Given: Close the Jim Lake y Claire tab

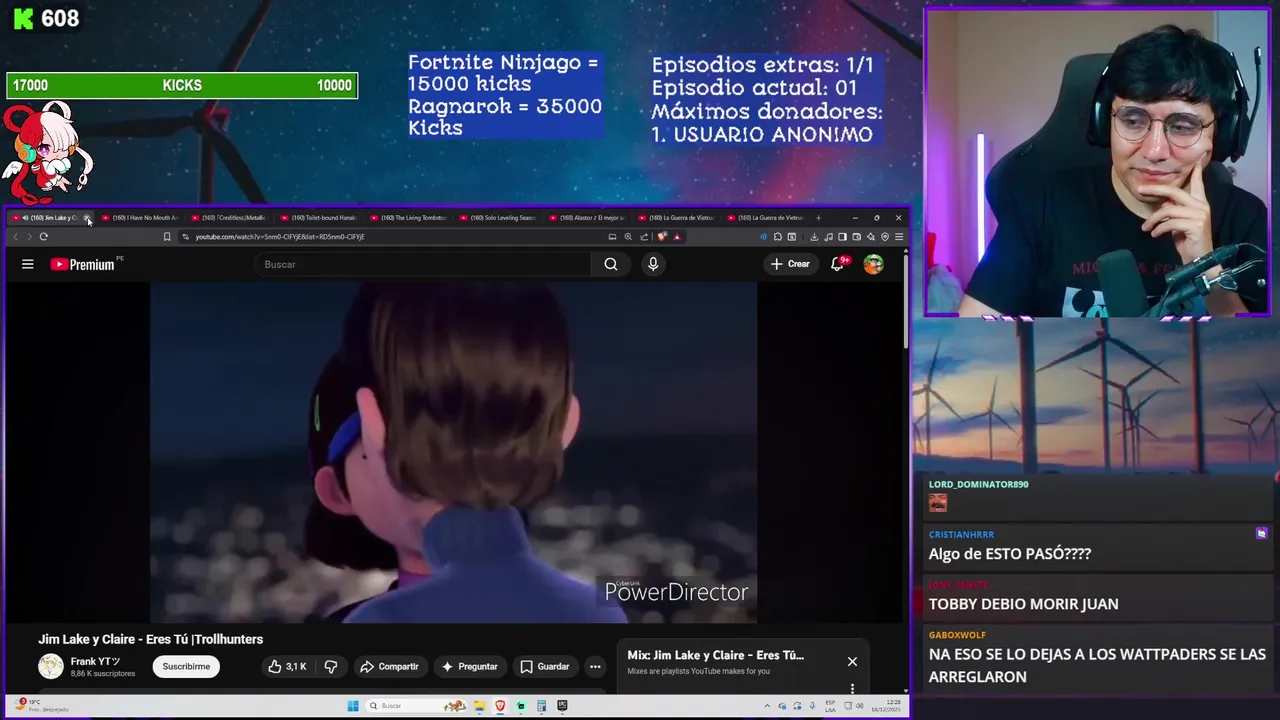Looking at the screenshot, I should coord(87,217).
